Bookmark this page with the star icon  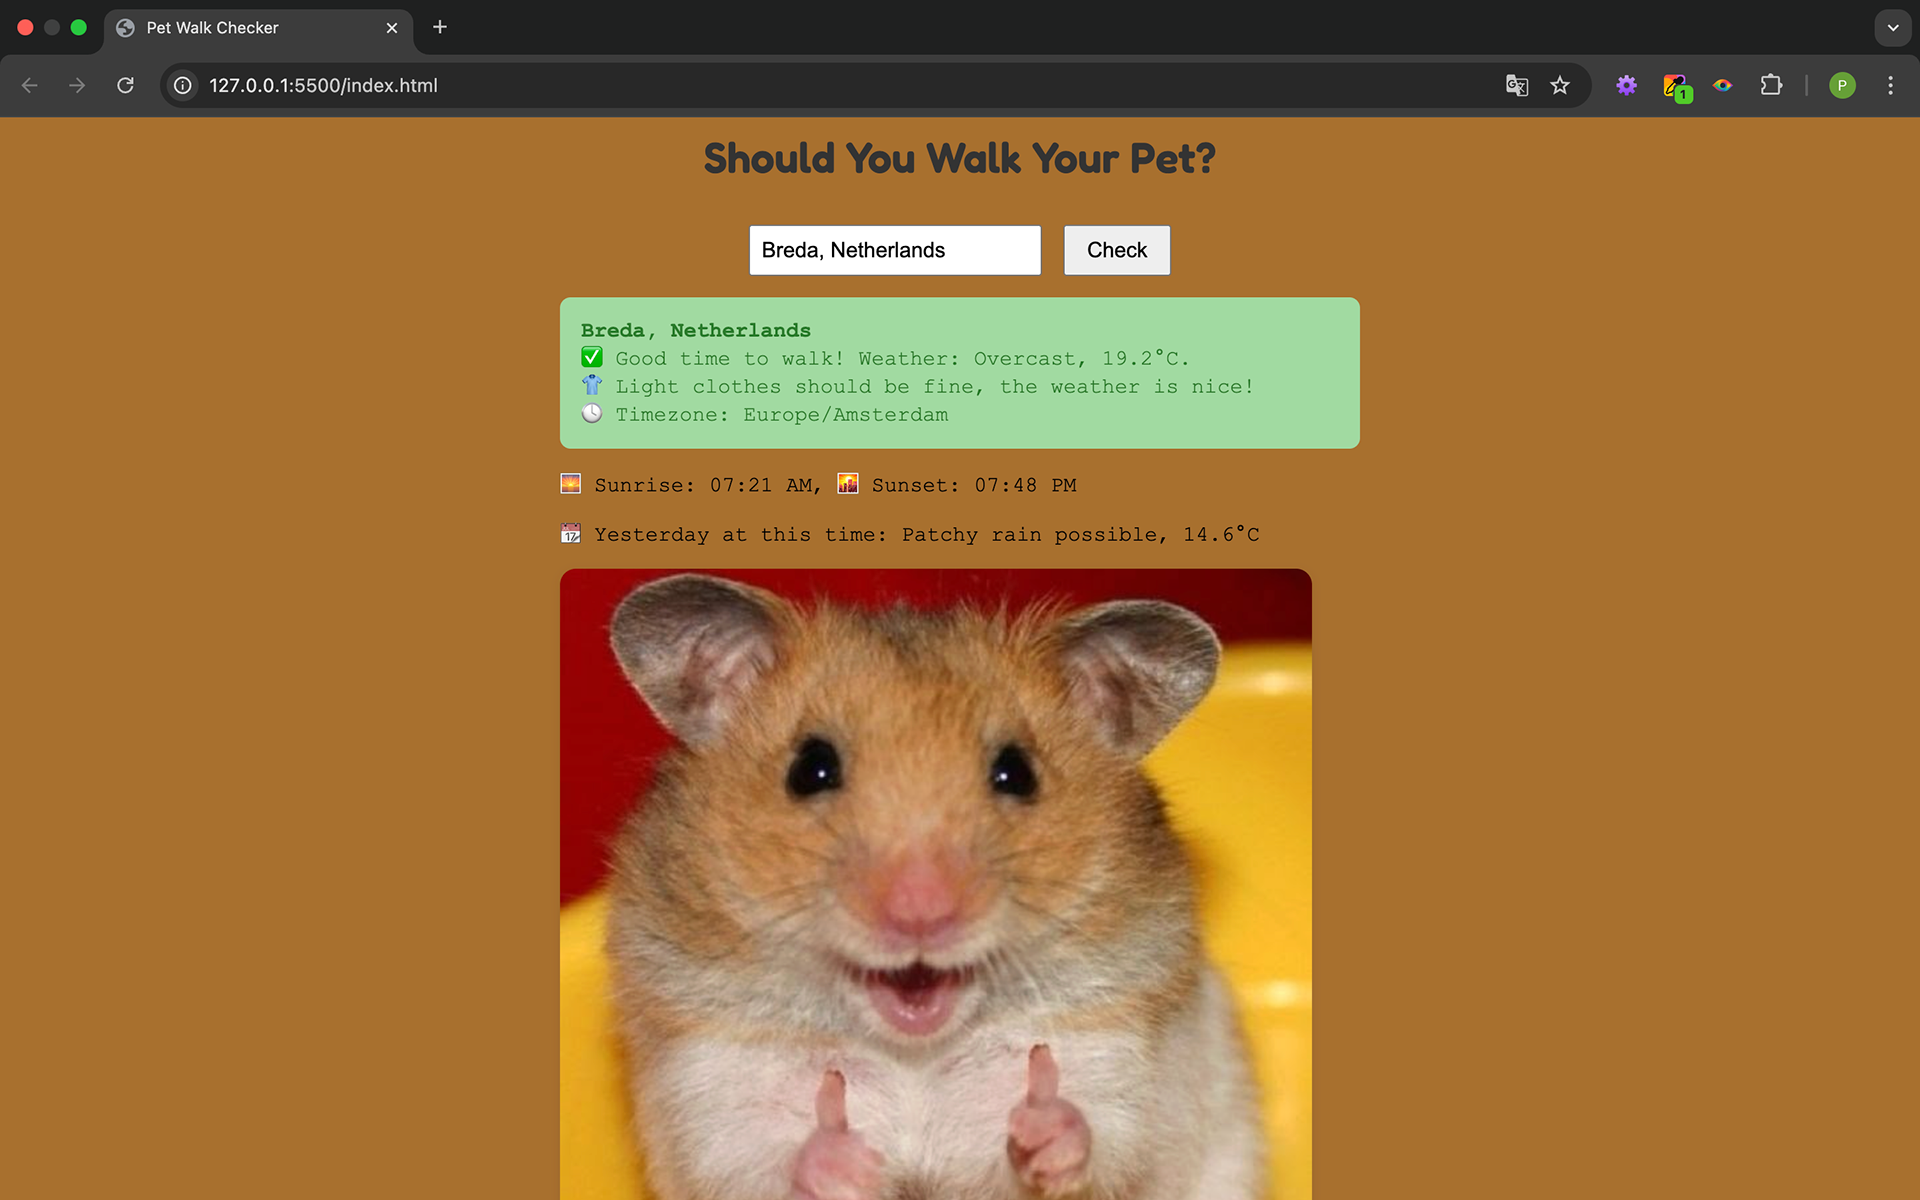1560,86
